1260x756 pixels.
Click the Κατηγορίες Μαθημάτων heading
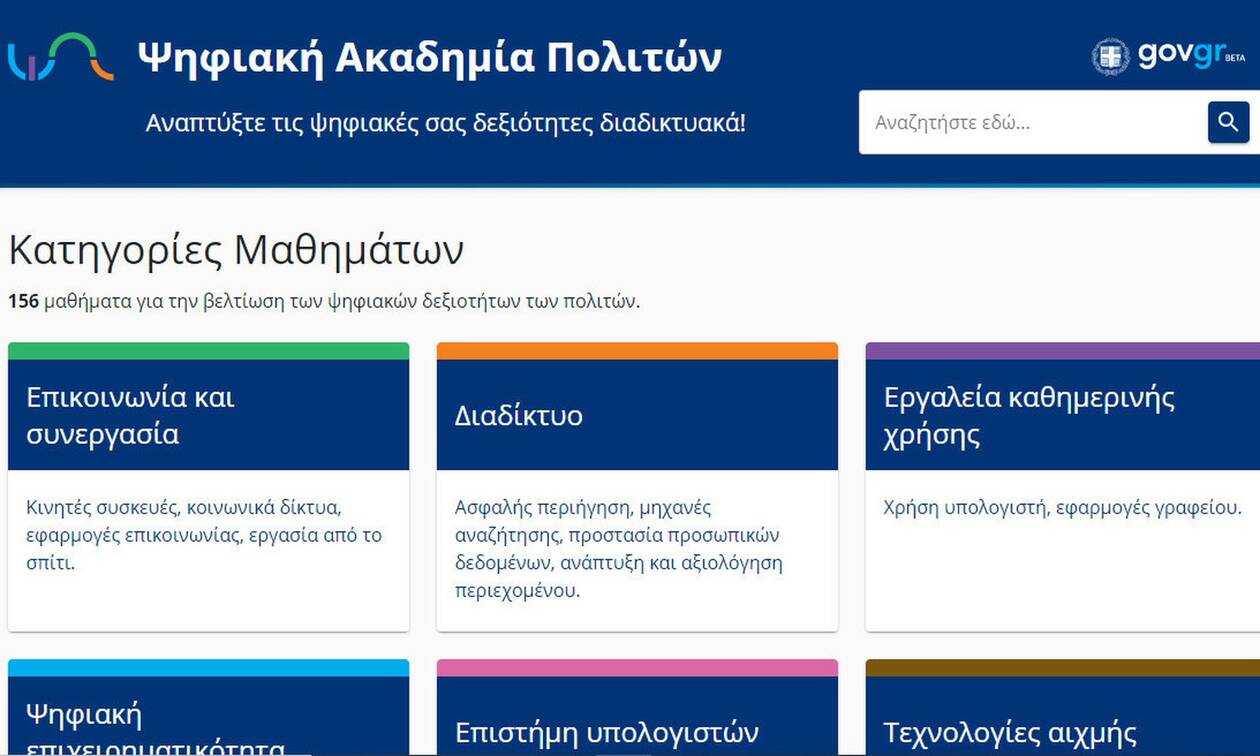pyautogui.click(x=236, y=250)
